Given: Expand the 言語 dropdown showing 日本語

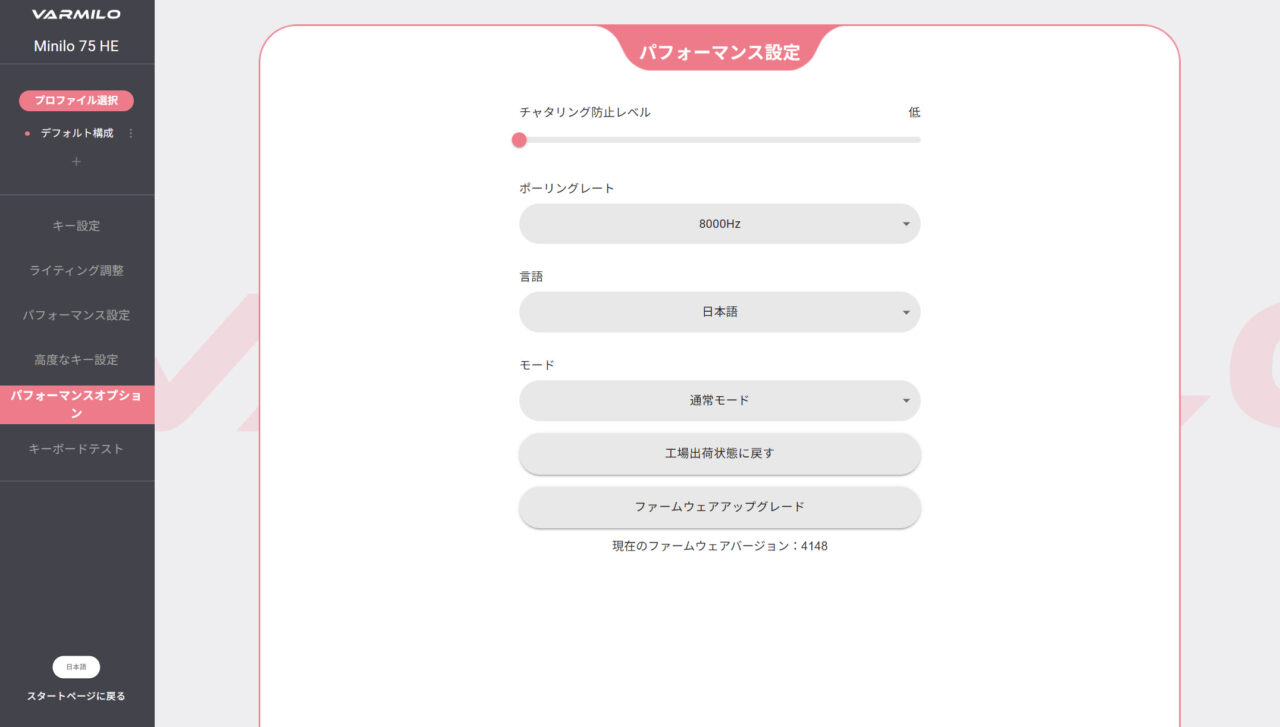Looking at the screenshot, I should click(x=720, y=312).
